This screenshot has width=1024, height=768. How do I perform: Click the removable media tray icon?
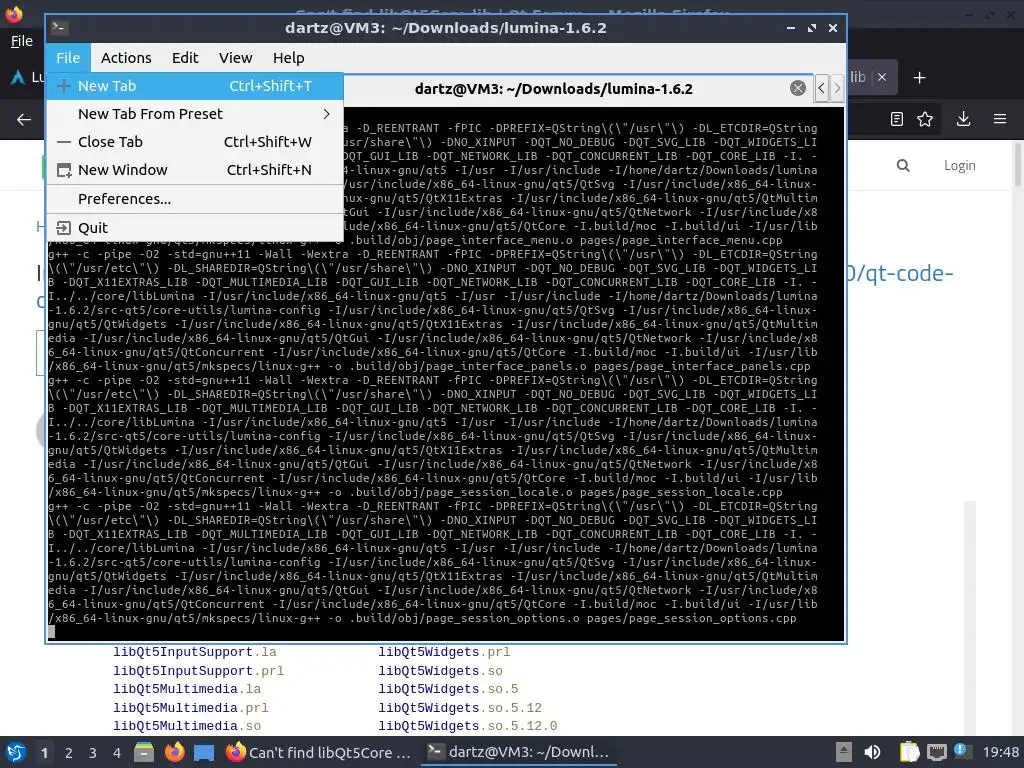844,752
